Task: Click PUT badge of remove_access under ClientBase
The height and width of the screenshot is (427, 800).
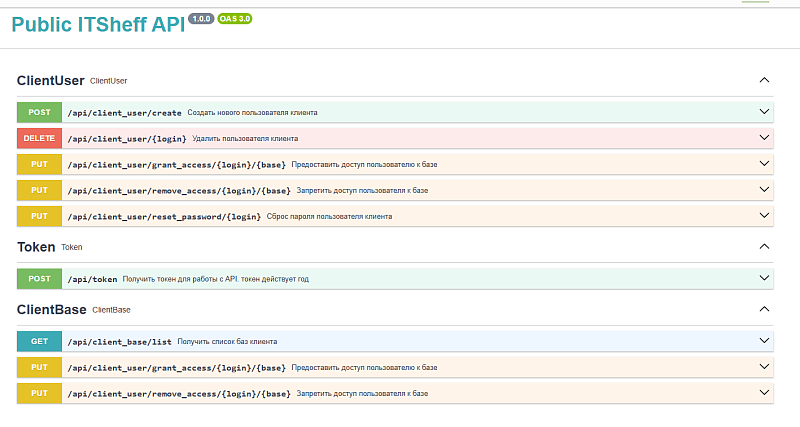Action: pyautogui.click(x=39, y=393)
